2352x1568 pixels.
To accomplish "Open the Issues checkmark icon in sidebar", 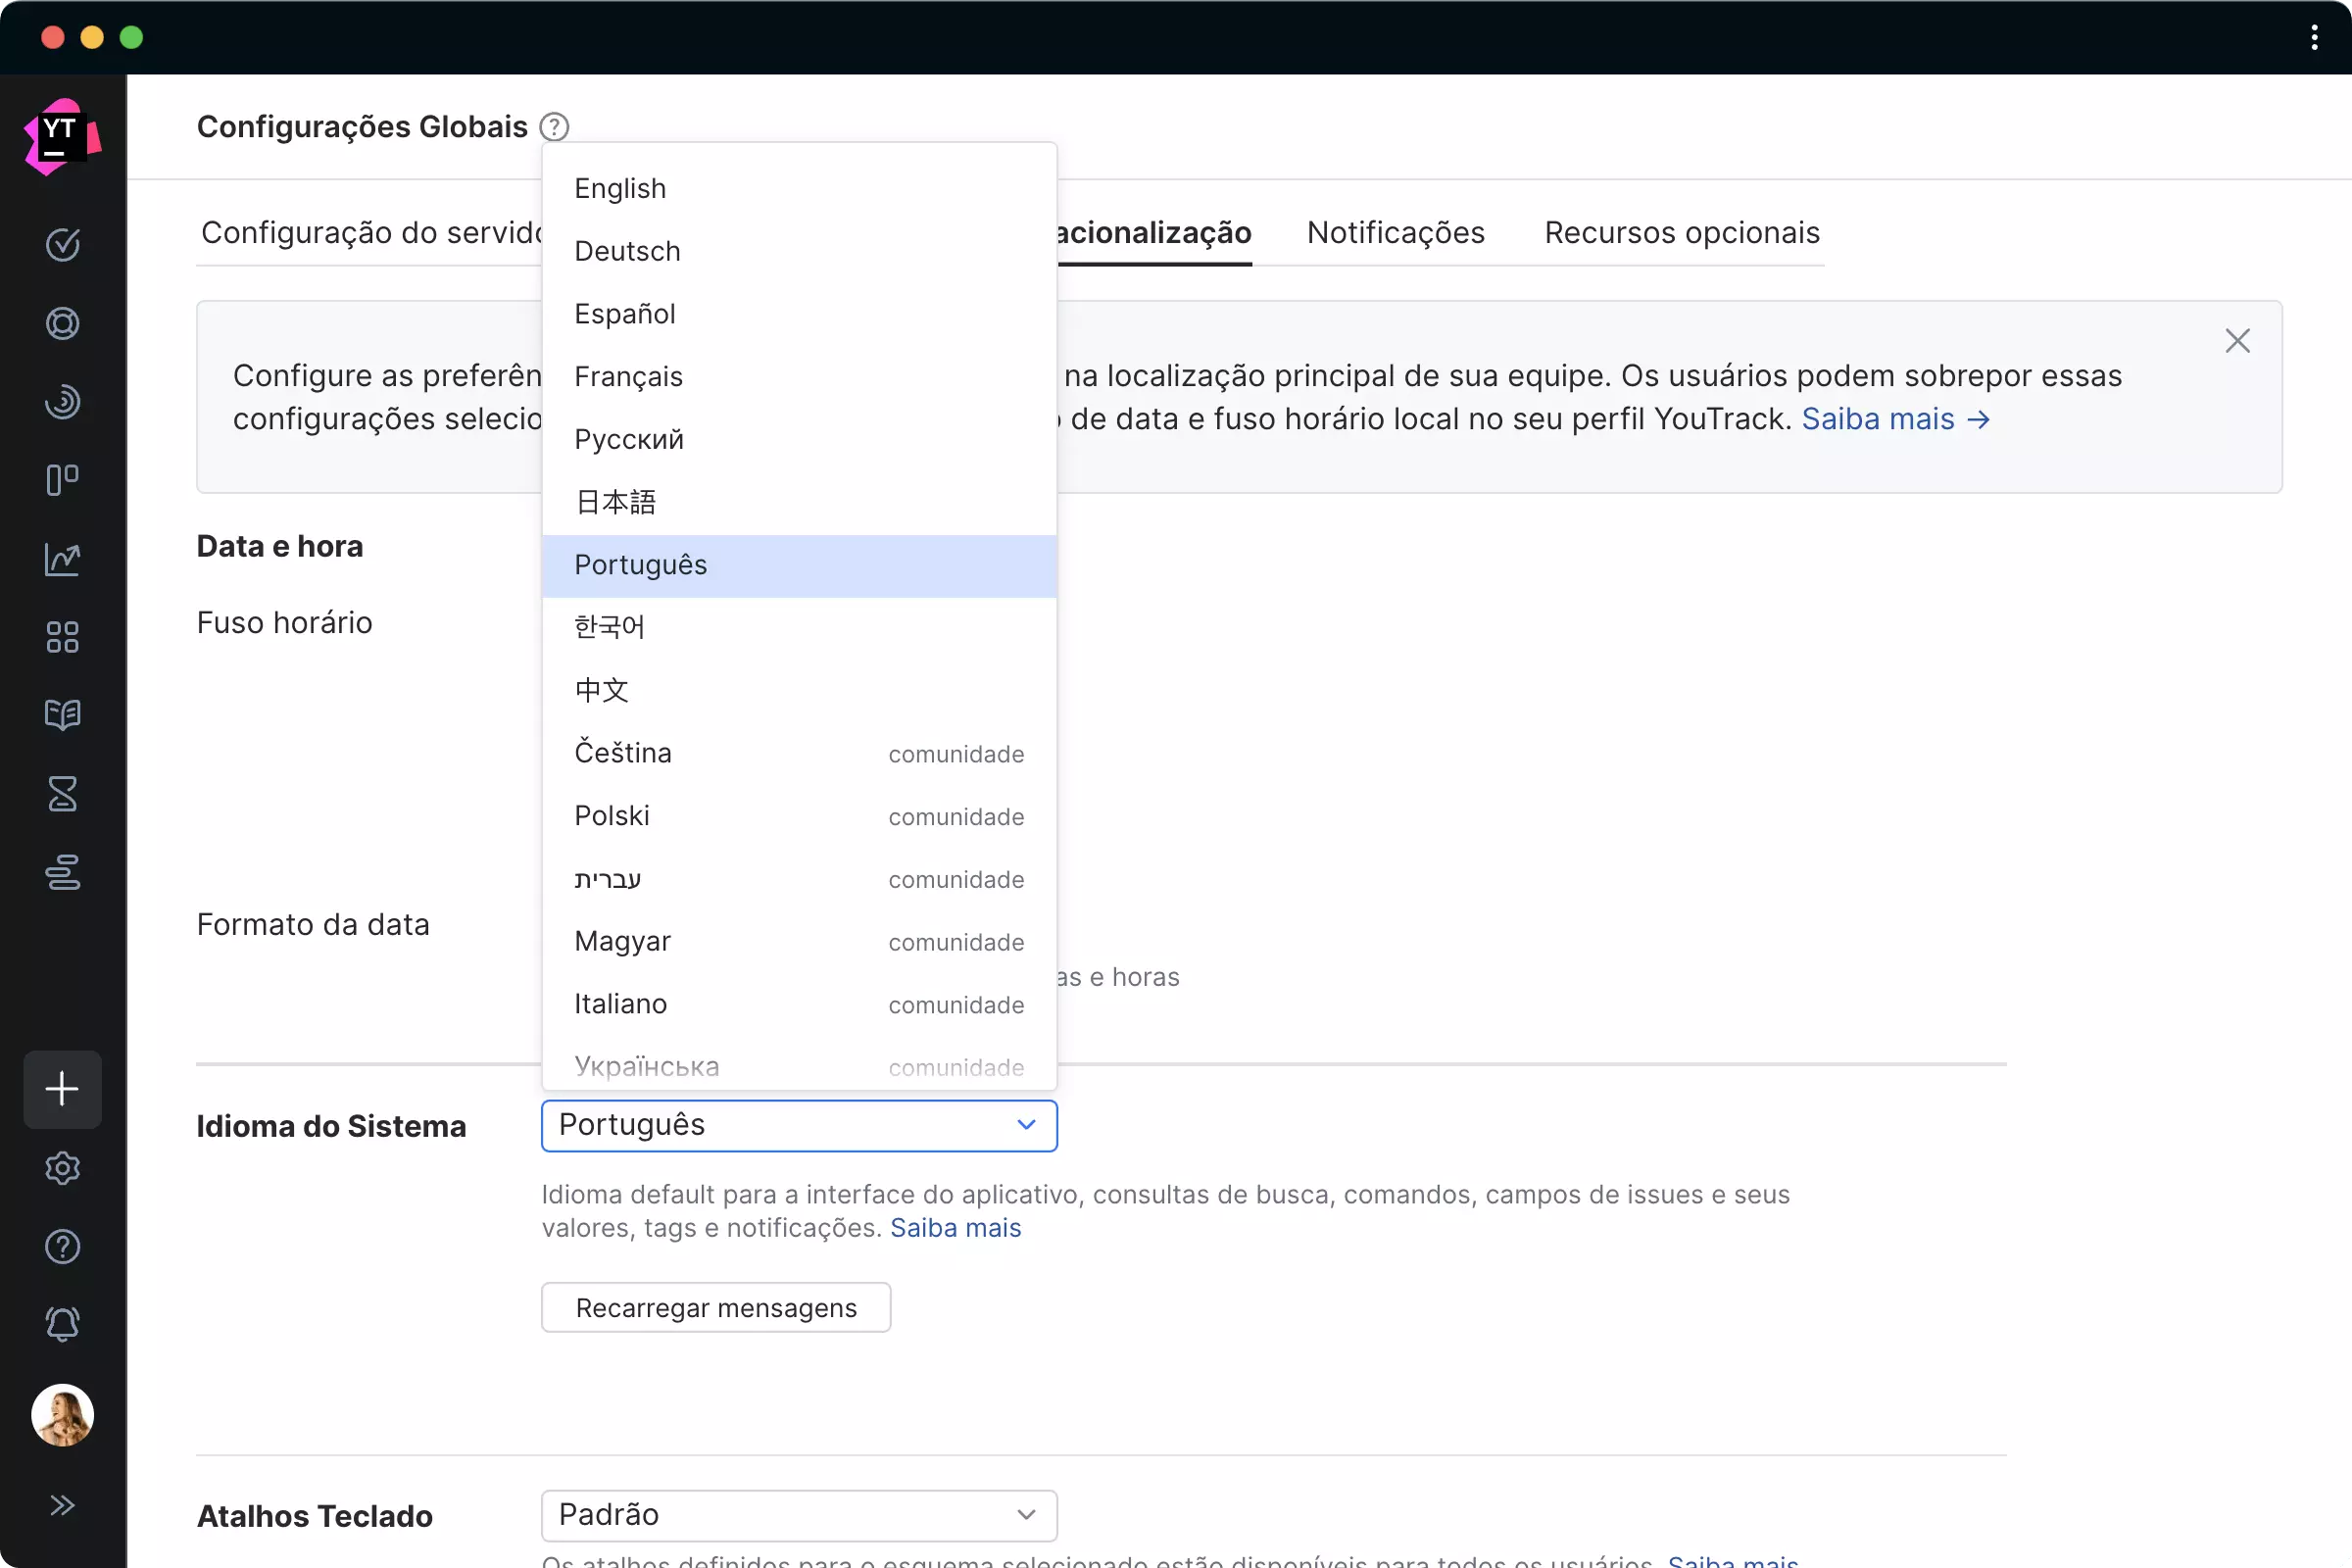I will 62,245.
